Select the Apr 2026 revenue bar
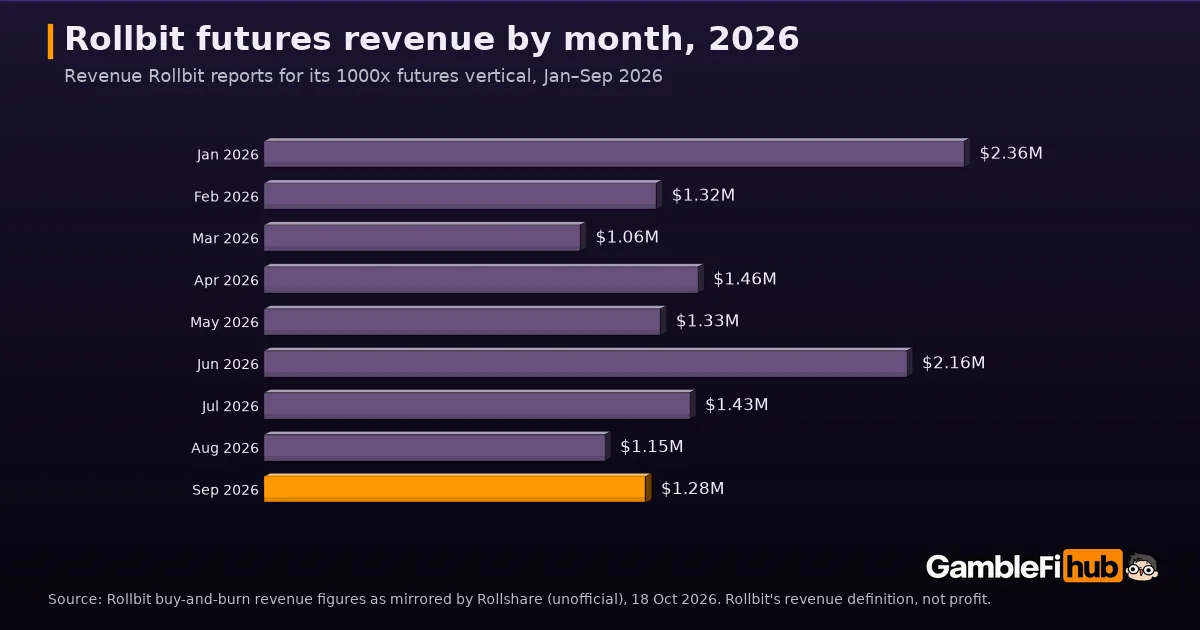The image size is (1200, 630). tap(484, 279)
